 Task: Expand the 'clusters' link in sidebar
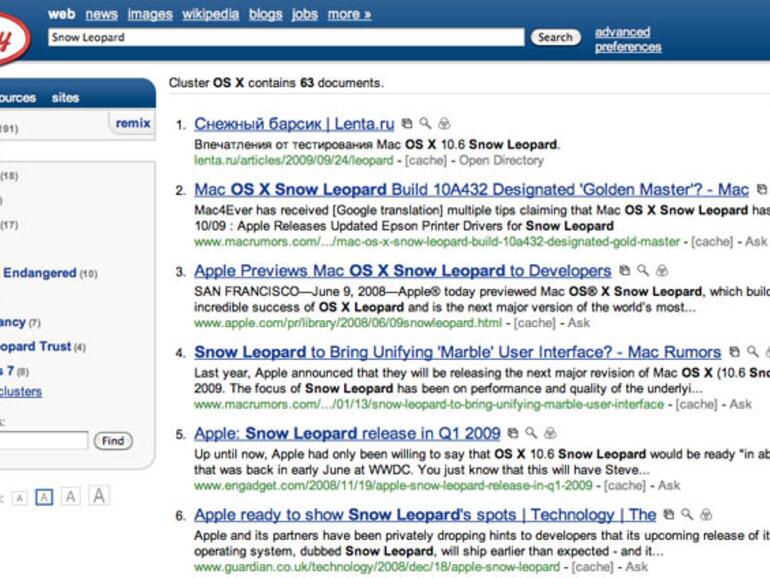click(x=21, y=391)
